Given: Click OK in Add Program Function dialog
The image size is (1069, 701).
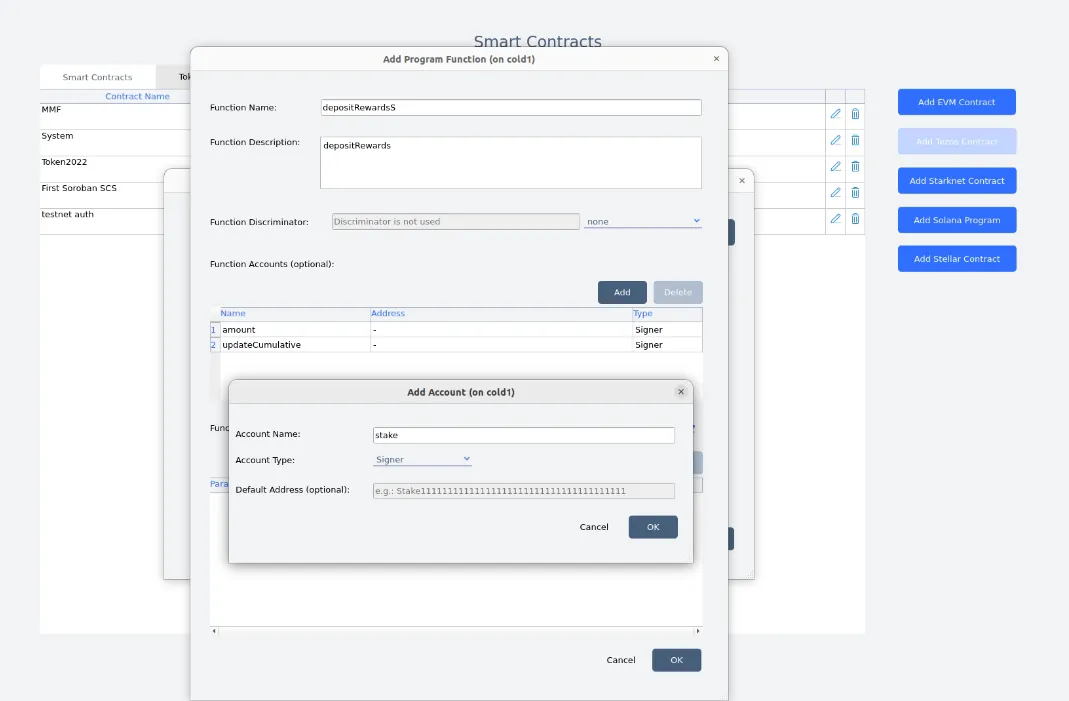Looking at the screenshot, I should tap(676, 660).
